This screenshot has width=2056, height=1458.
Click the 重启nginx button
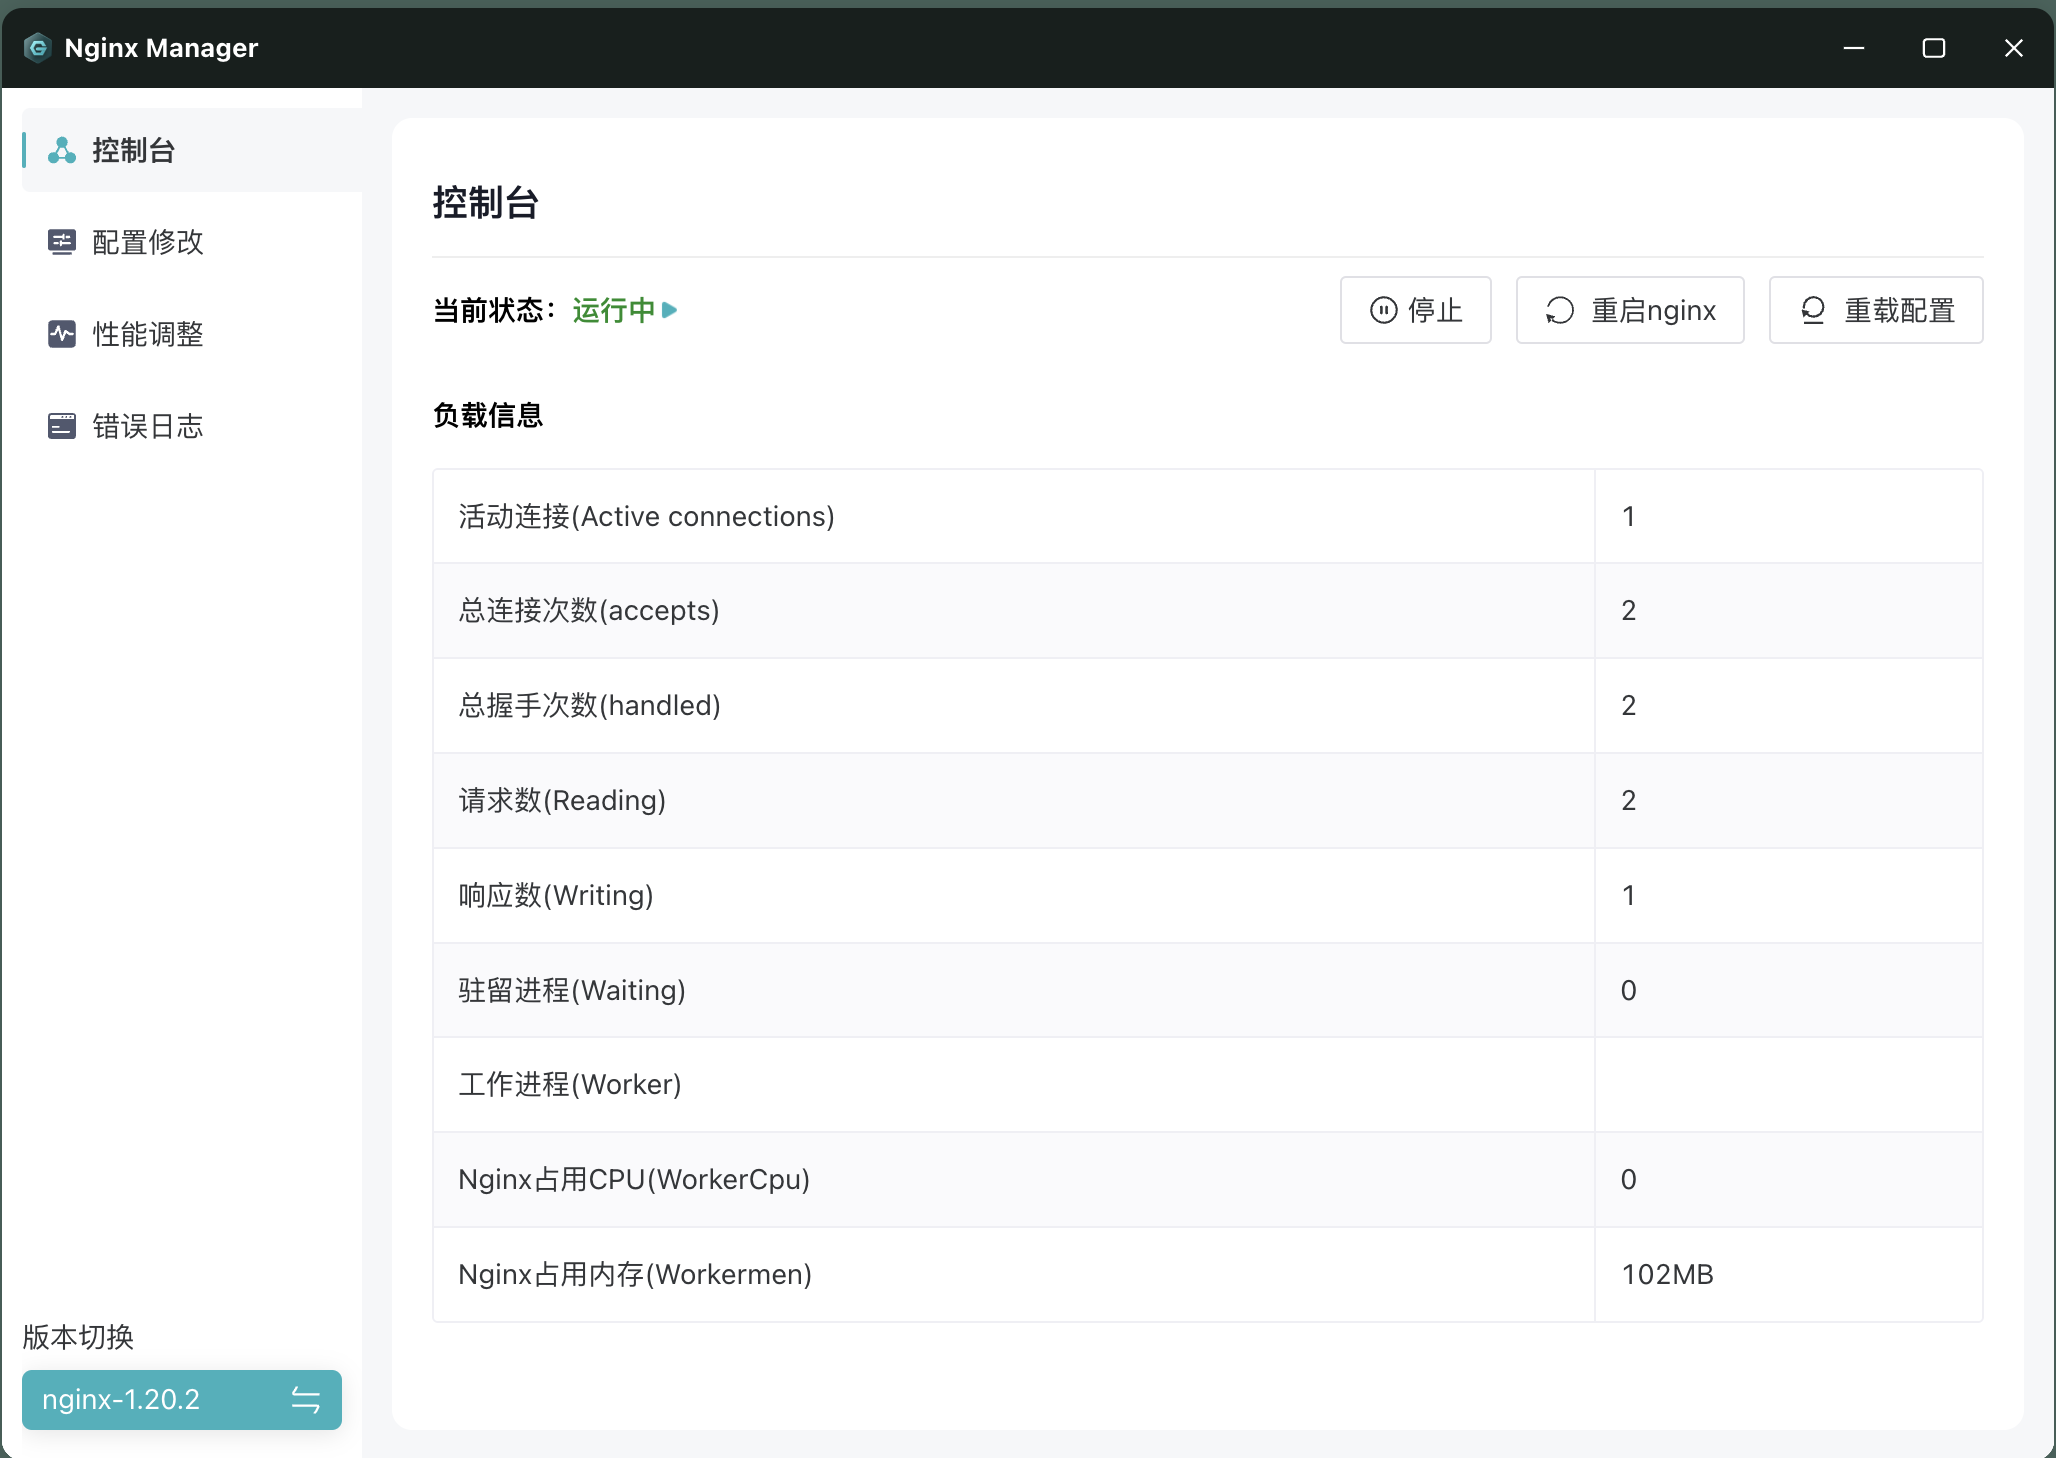coord(1629,310)
